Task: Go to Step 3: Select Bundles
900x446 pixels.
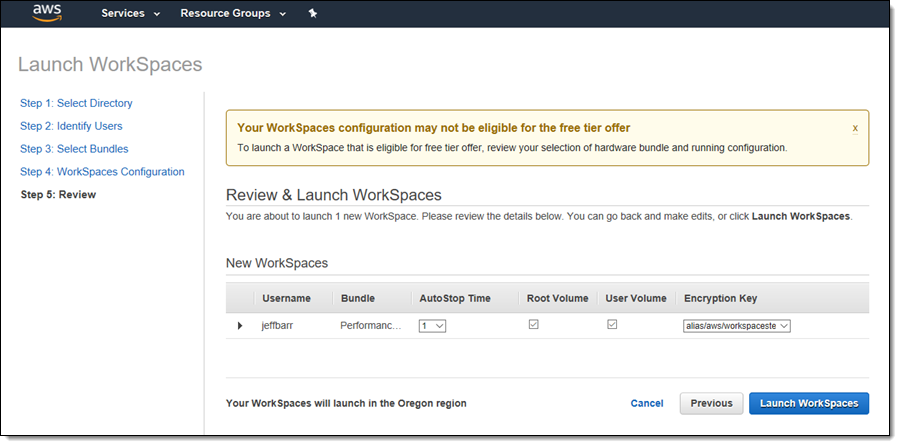Action: point(74,149)
